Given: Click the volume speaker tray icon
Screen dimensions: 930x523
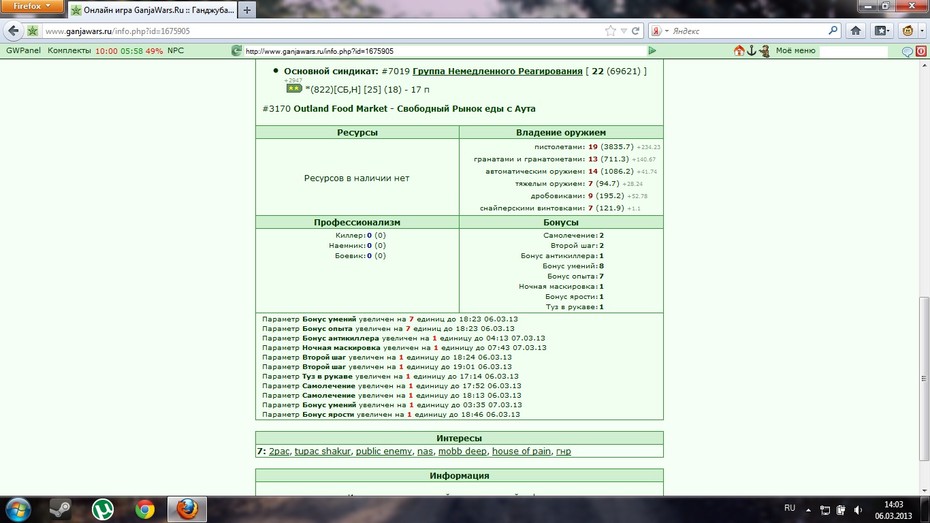Looking at the screenshot, I should (858, 510).
